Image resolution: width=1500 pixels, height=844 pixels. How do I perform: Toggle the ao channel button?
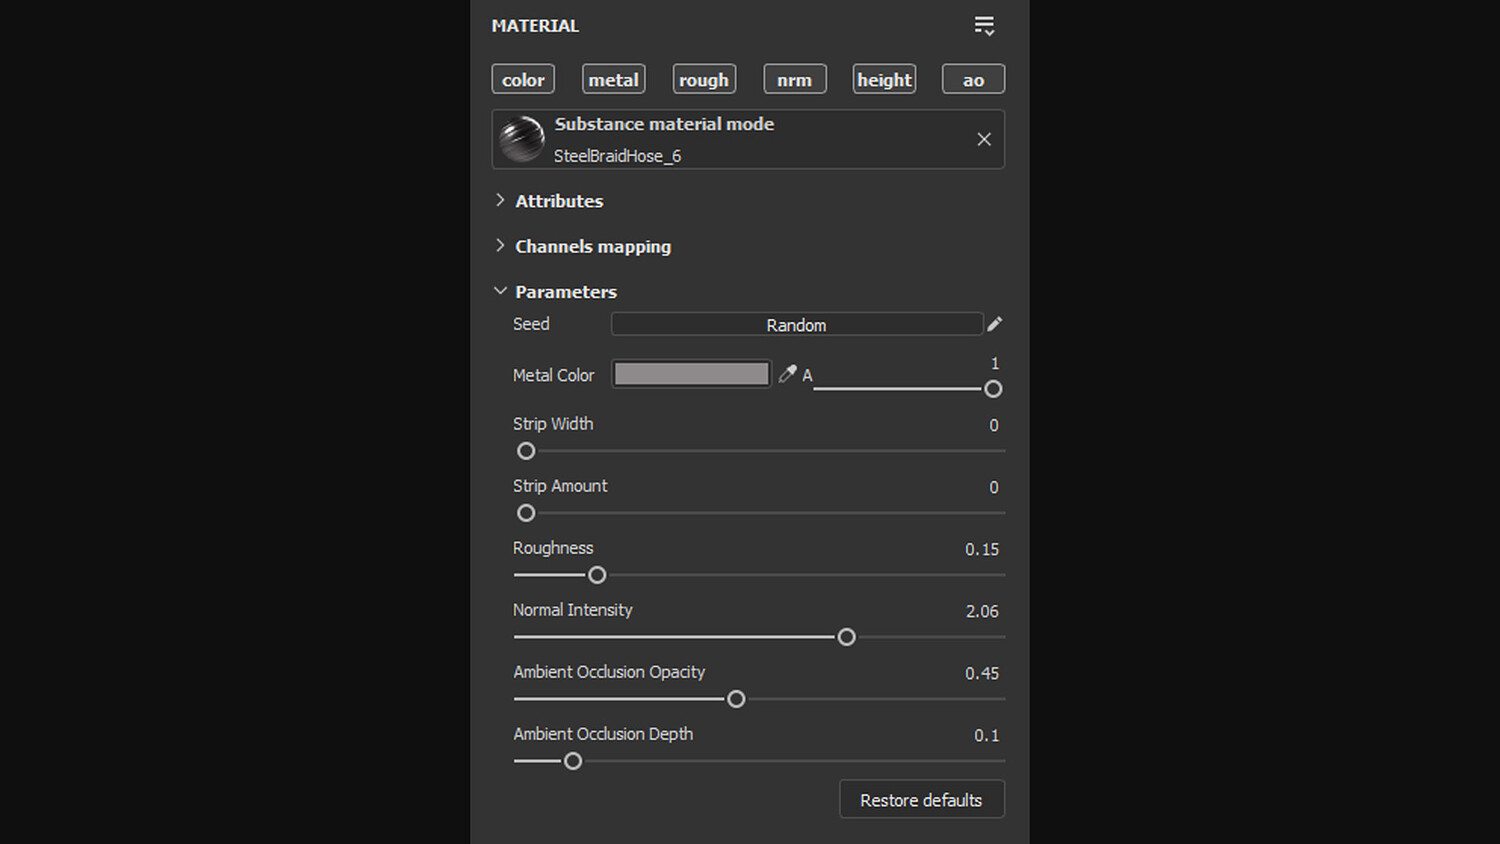coord(973,80)
